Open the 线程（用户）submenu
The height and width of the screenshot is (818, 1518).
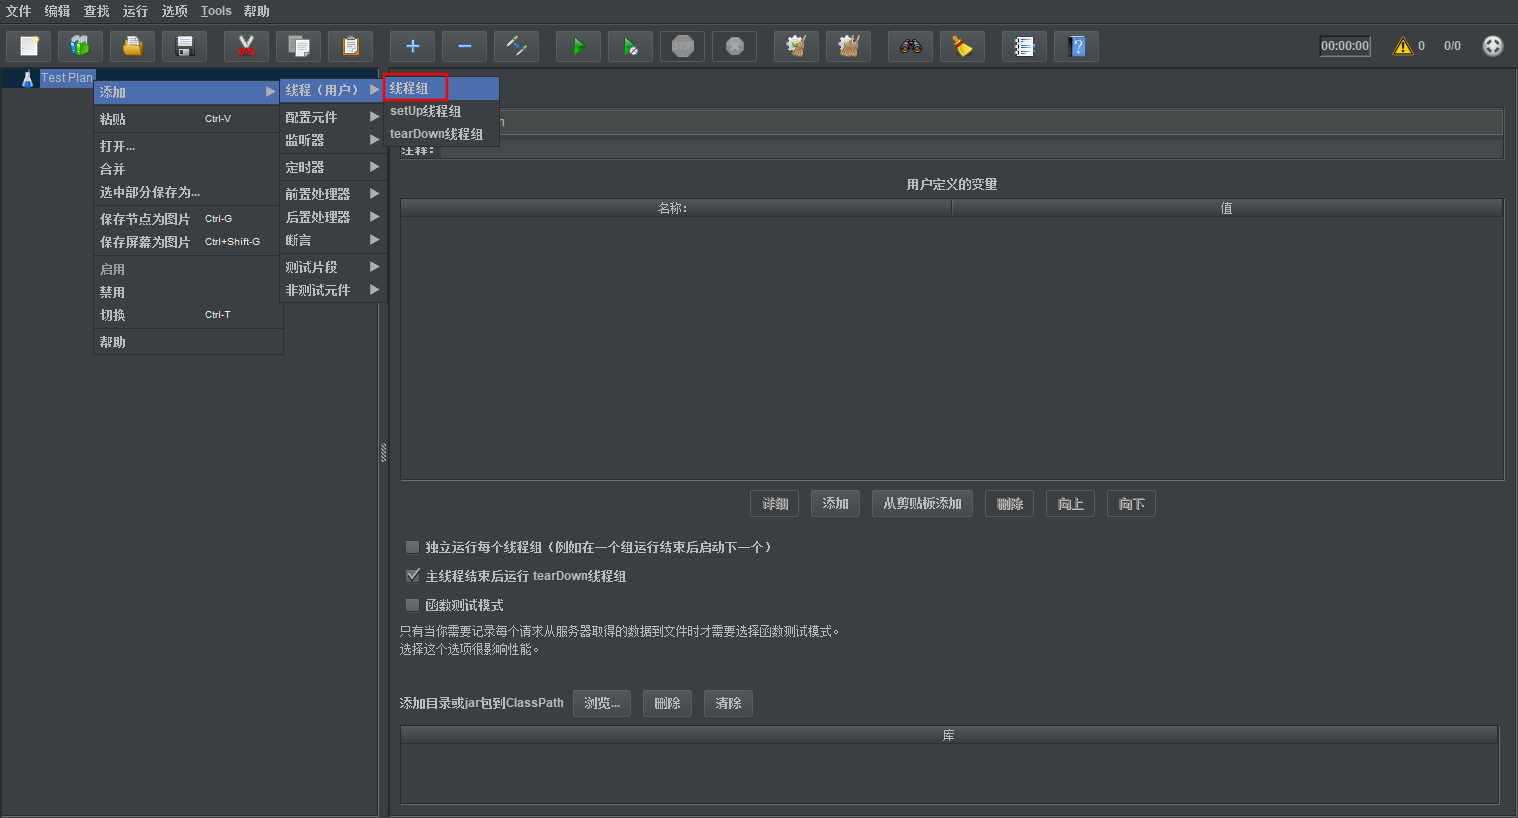click(333, 90)
